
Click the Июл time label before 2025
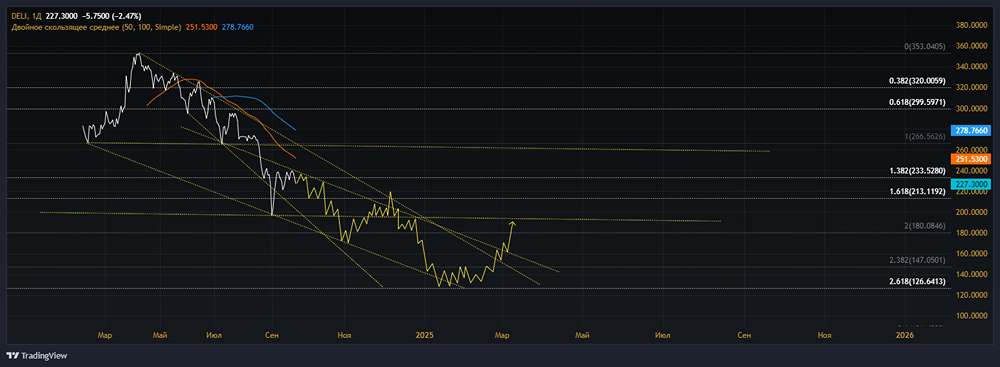(214, 334)
